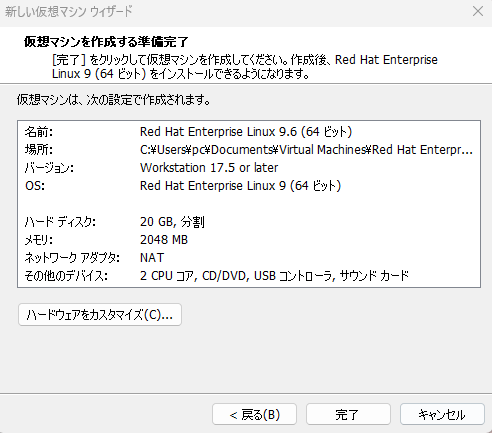
Task: Select the ネットワーク アダプタ label
Action: click(x=72, y=258)
